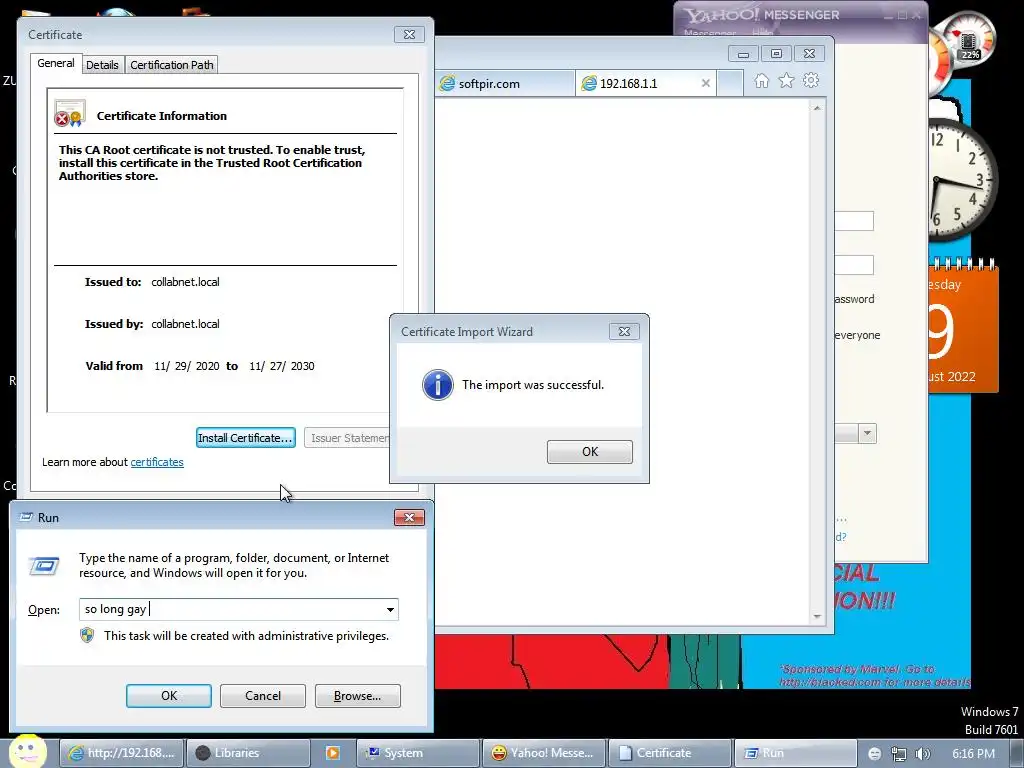Click the blue information icon in import dialog
The width and height of the screenshot is (1024, 768).
coord(438,385)
